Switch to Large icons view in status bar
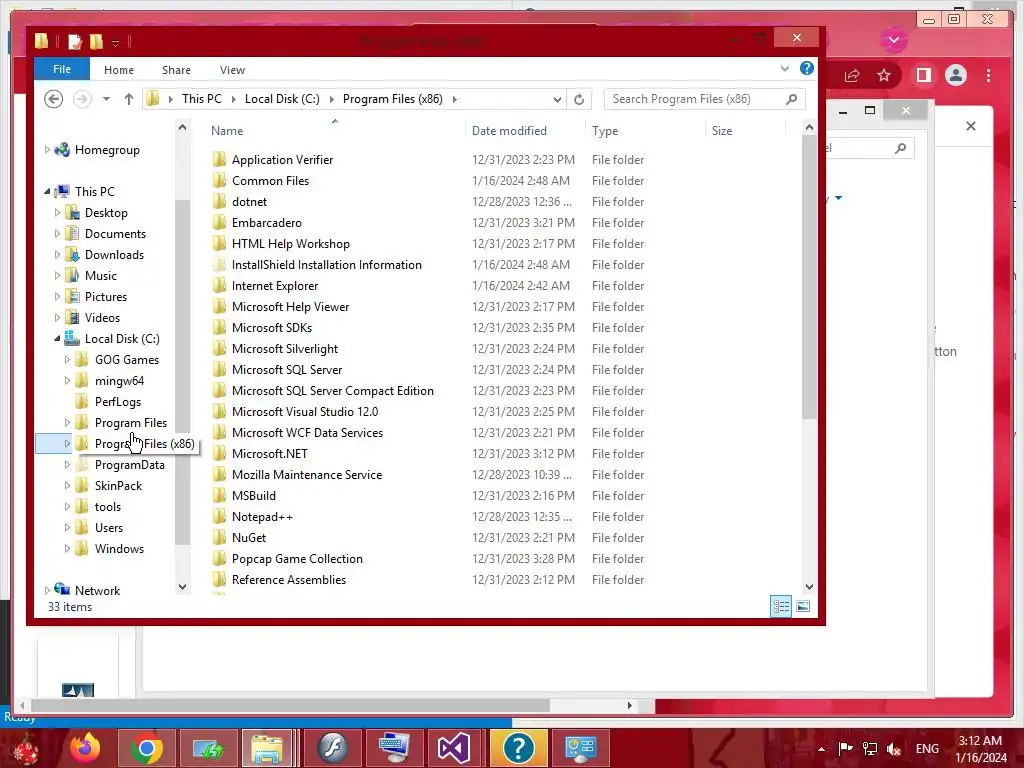This screenshot has height=768, width=1024. click(803, 606)
